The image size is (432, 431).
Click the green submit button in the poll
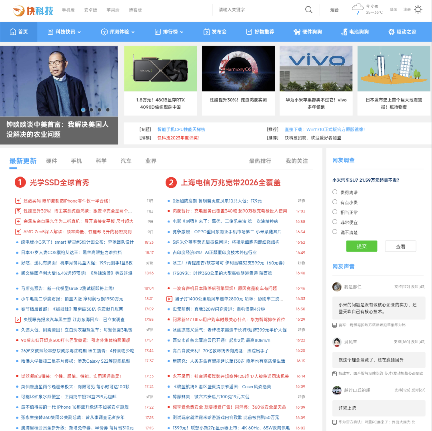[362, 246]
